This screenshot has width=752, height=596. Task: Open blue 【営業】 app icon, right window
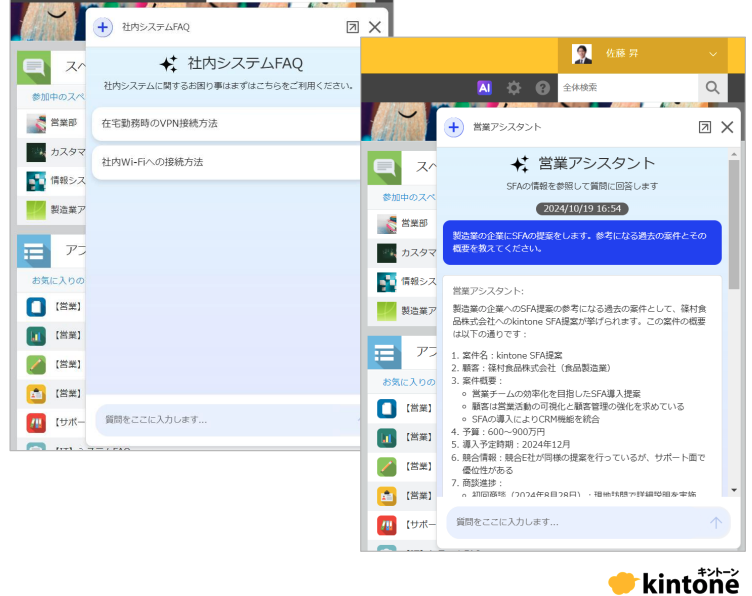[387, 409]
